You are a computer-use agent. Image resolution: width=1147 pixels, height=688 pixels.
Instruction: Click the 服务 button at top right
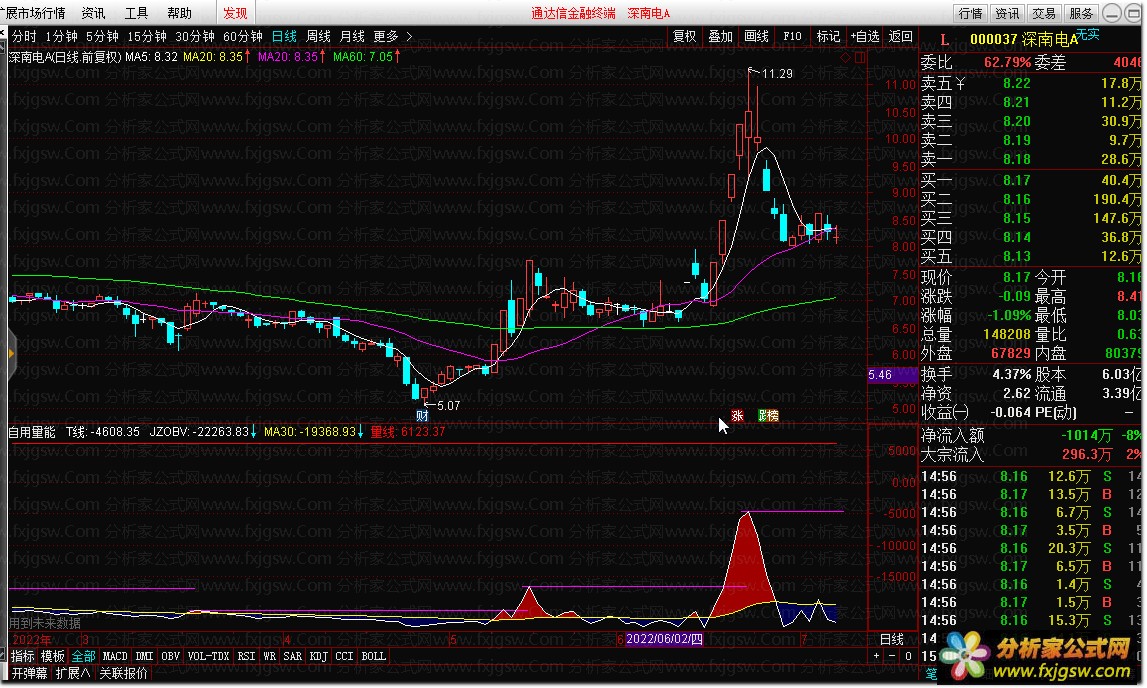coord(1080,13)
